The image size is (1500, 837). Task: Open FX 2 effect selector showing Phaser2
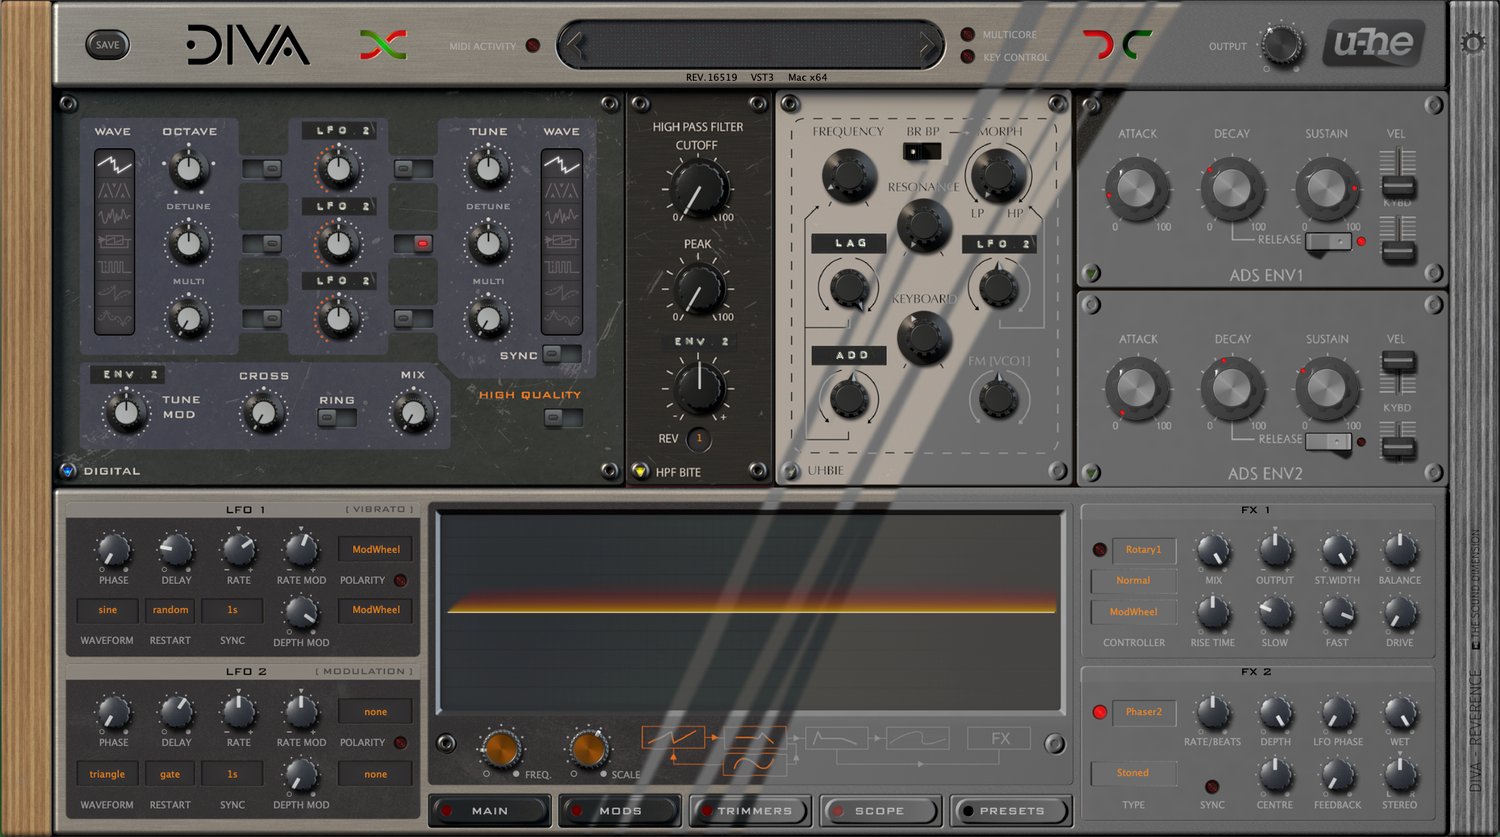pyautogui.click(x=1144, y=712)
